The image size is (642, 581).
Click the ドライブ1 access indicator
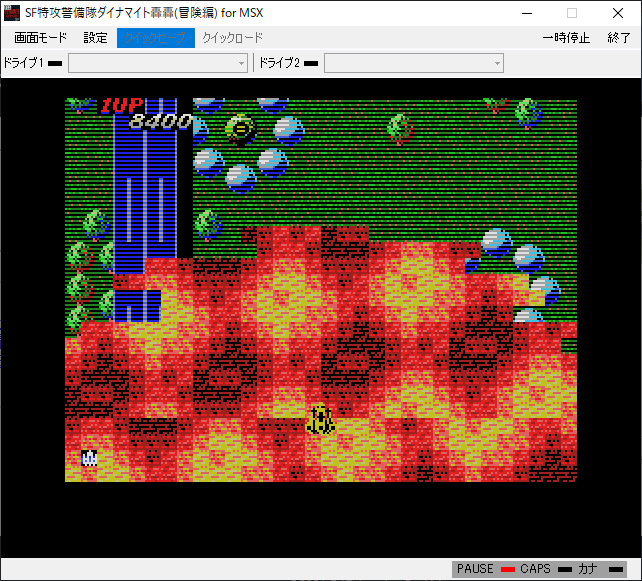coord(55,63)
